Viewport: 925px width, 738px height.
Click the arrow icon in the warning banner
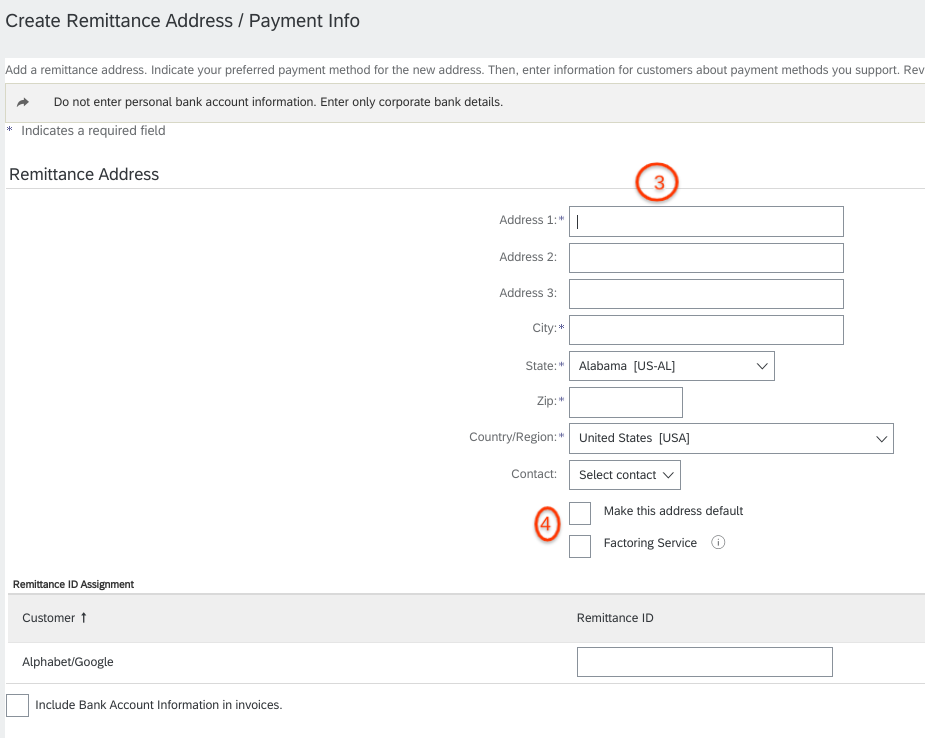click(x=22, y=102)
